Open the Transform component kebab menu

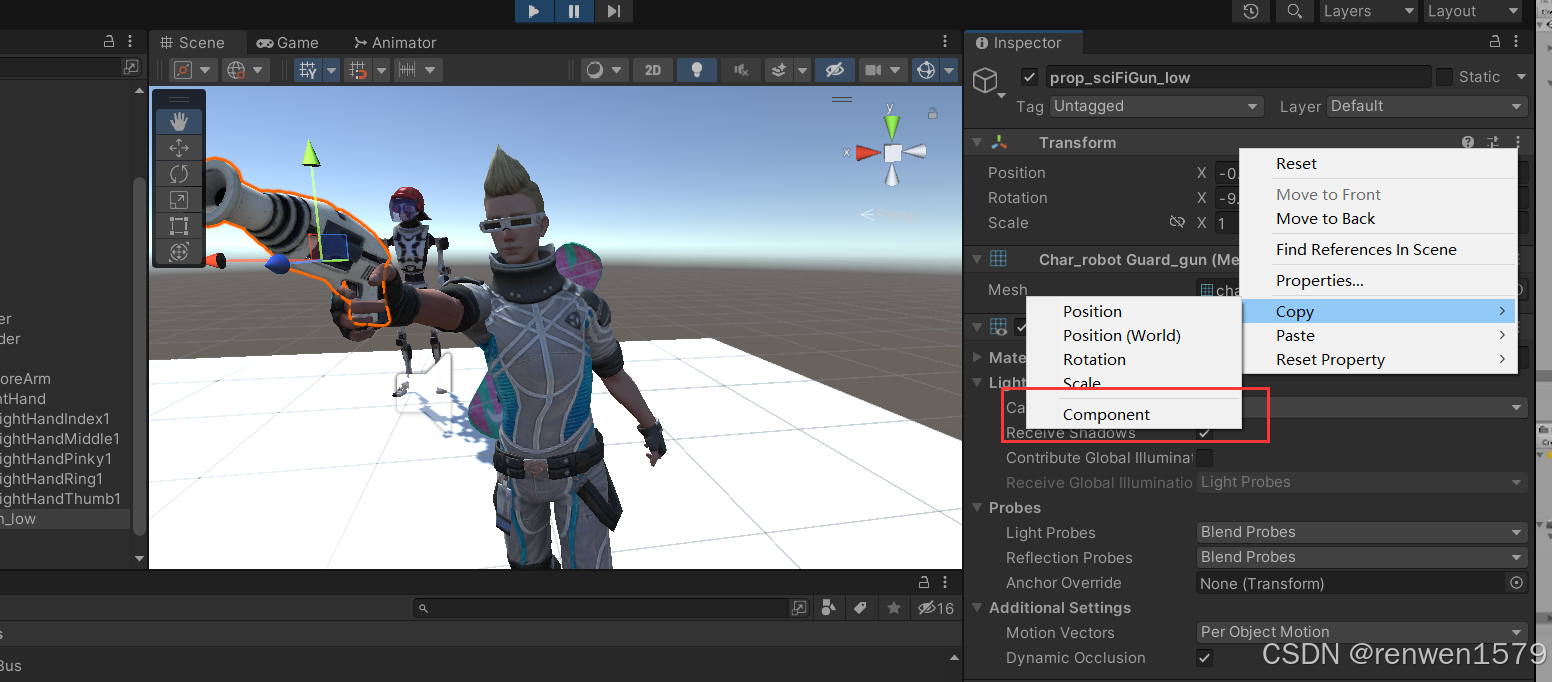coord(1518,143)
